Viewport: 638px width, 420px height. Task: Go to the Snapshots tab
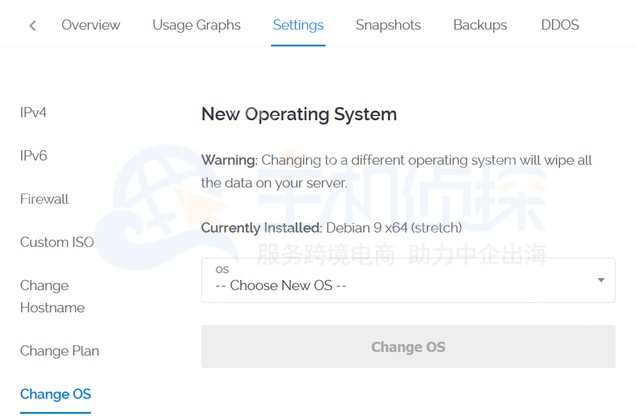[388, 25]
